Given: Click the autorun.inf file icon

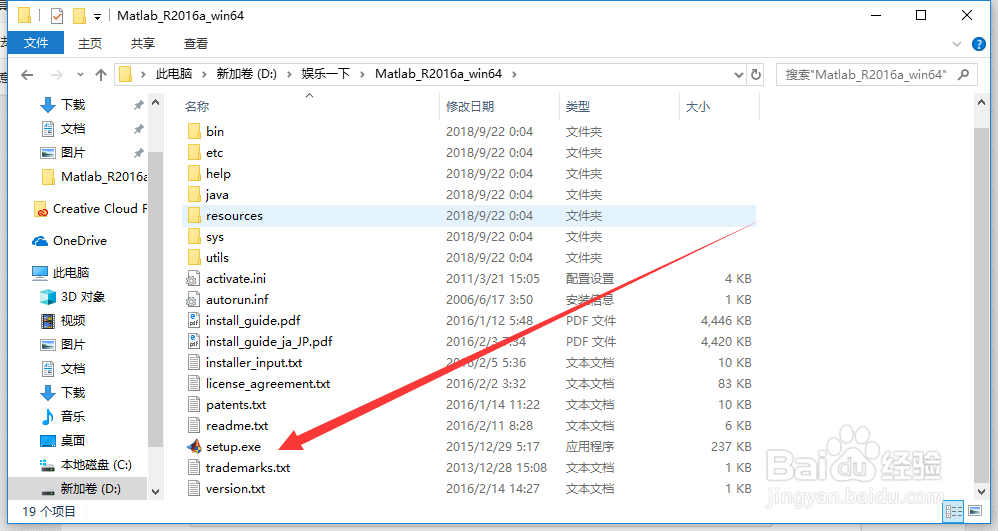Looking at the screenshot, I should click(193, 300).
